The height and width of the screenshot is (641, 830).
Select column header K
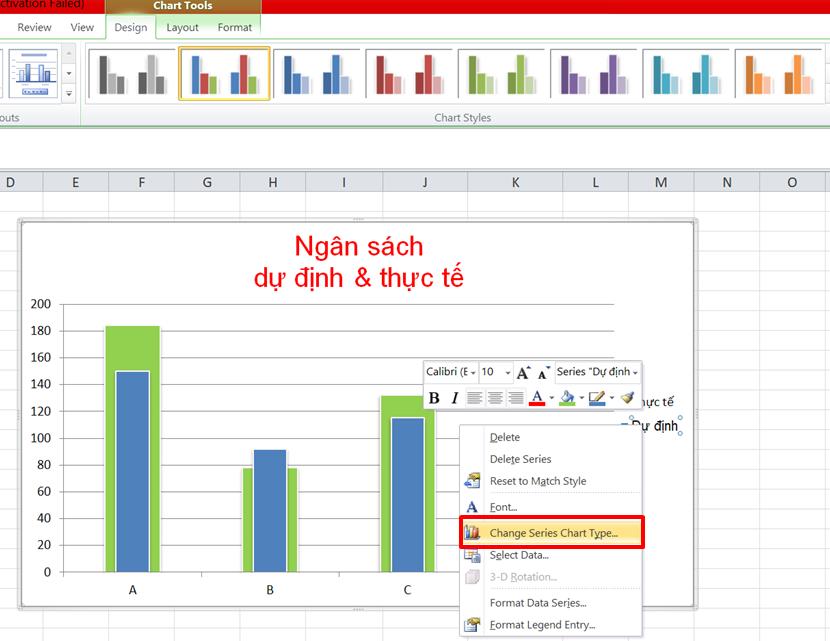click(x=515, y=183)
